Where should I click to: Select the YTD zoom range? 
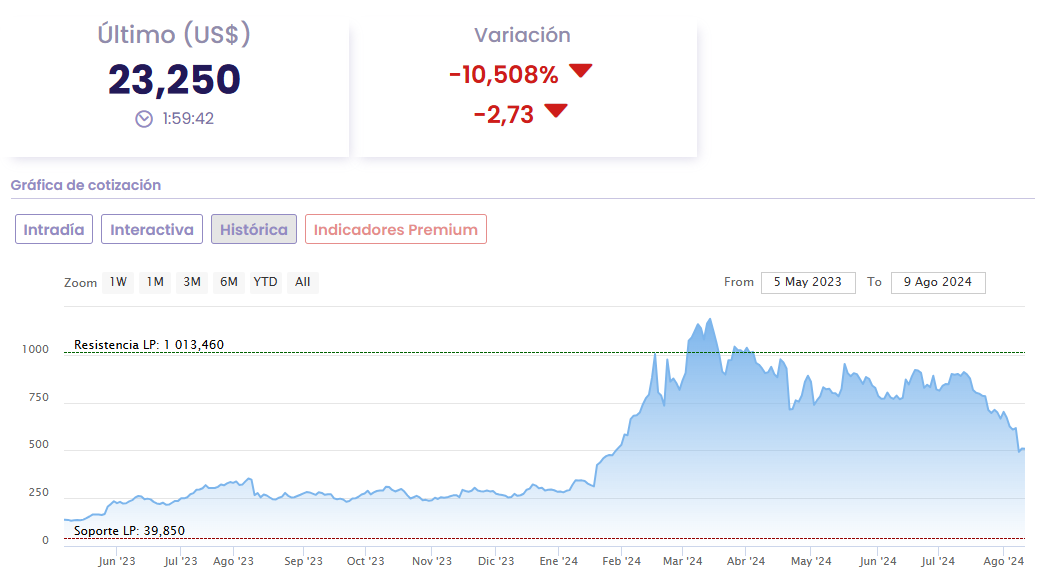pyautogui.click(x=265, y=282)
